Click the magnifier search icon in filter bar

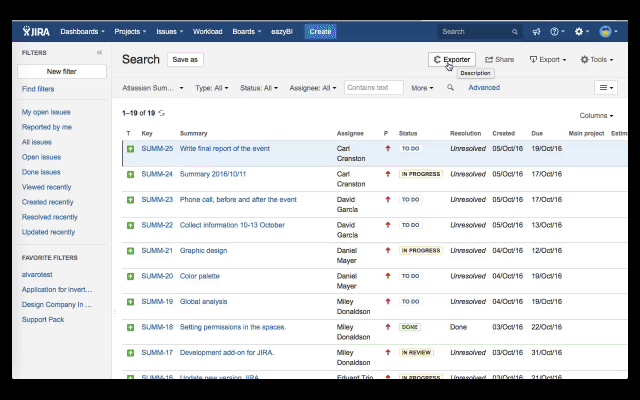coord(450,88)
